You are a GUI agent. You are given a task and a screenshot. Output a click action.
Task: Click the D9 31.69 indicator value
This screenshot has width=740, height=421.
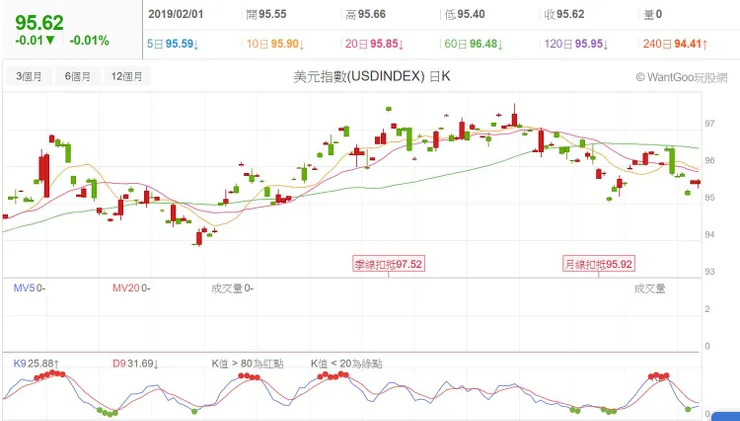[135, 363]
